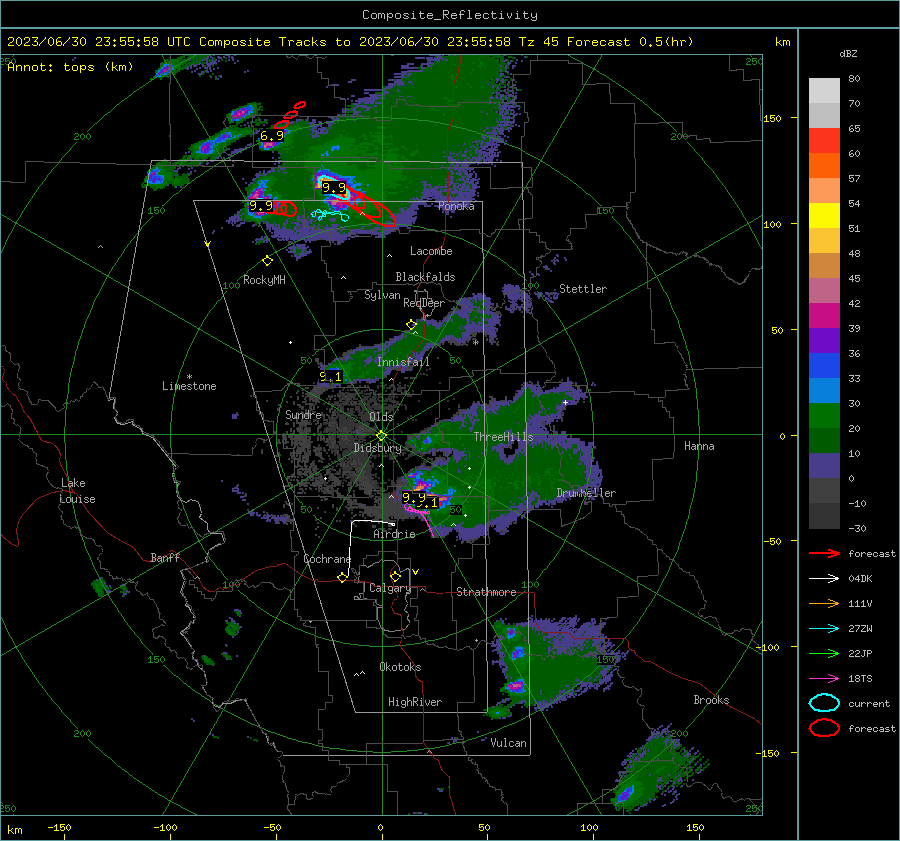The image size is (900, 841).
Task: Click the 'Forecast 0.5(hr)' header text
Action: pos(630,42)
